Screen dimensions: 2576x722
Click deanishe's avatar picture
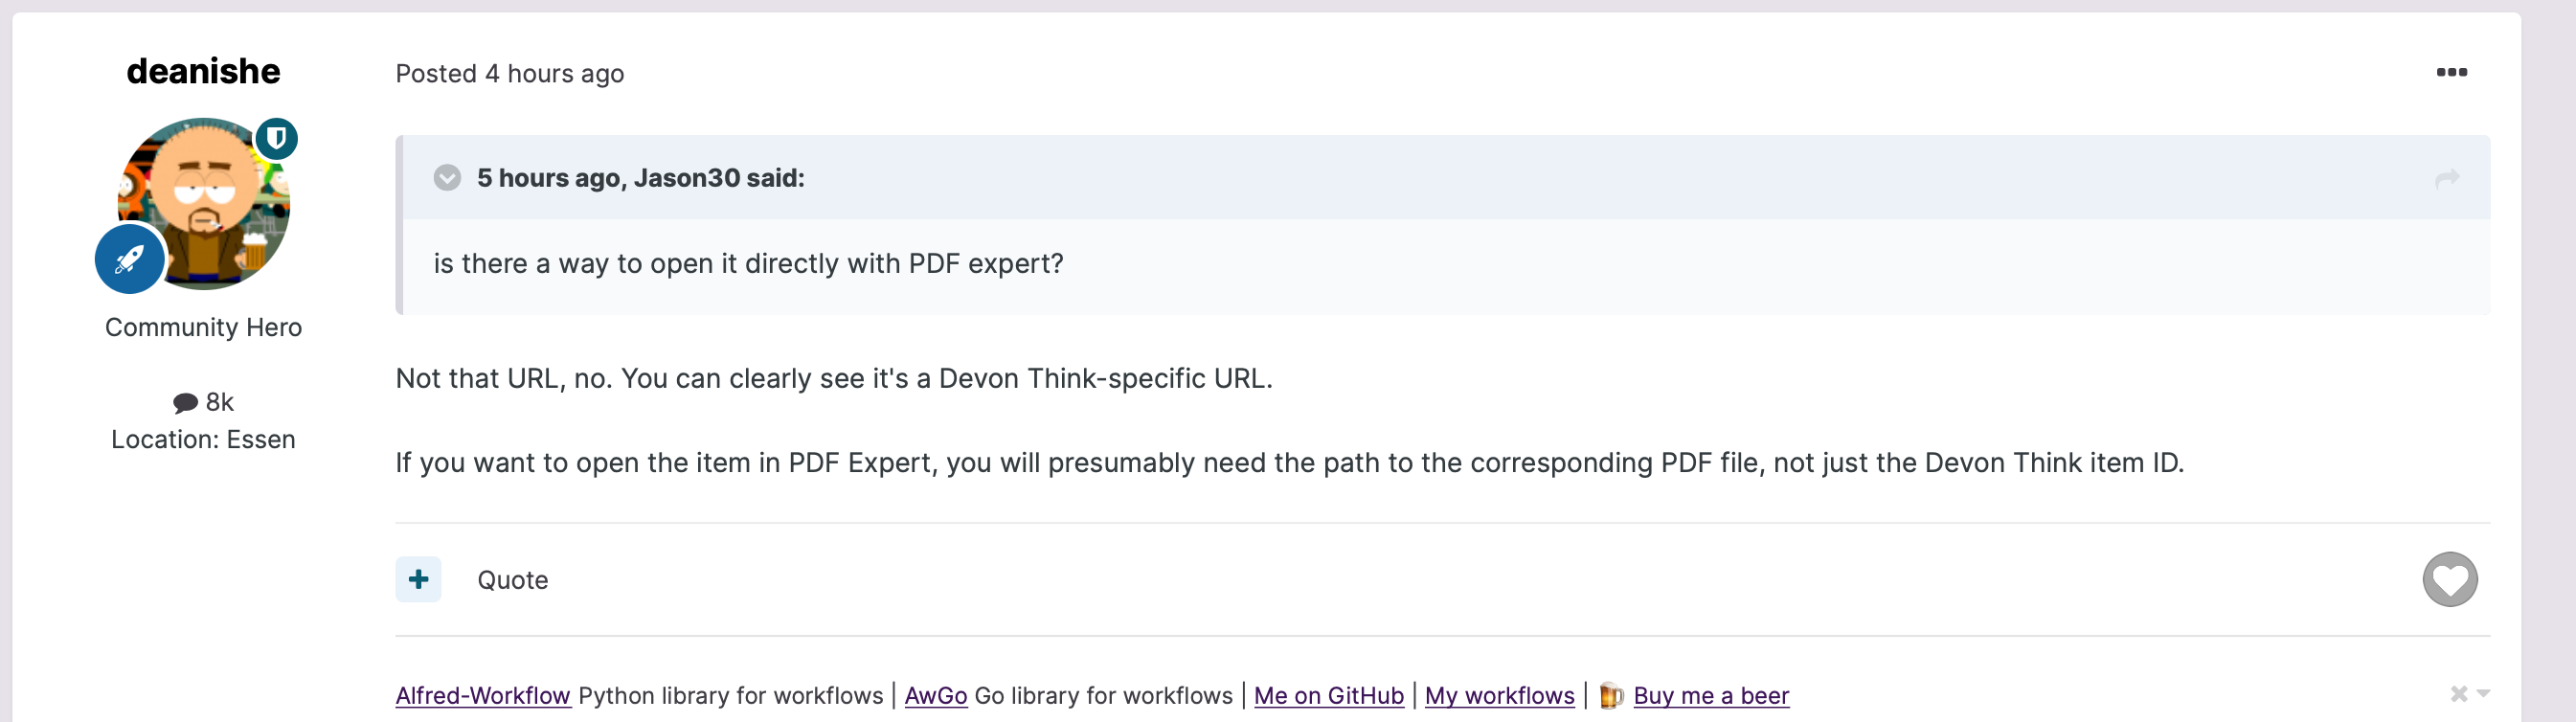point(204,204)
